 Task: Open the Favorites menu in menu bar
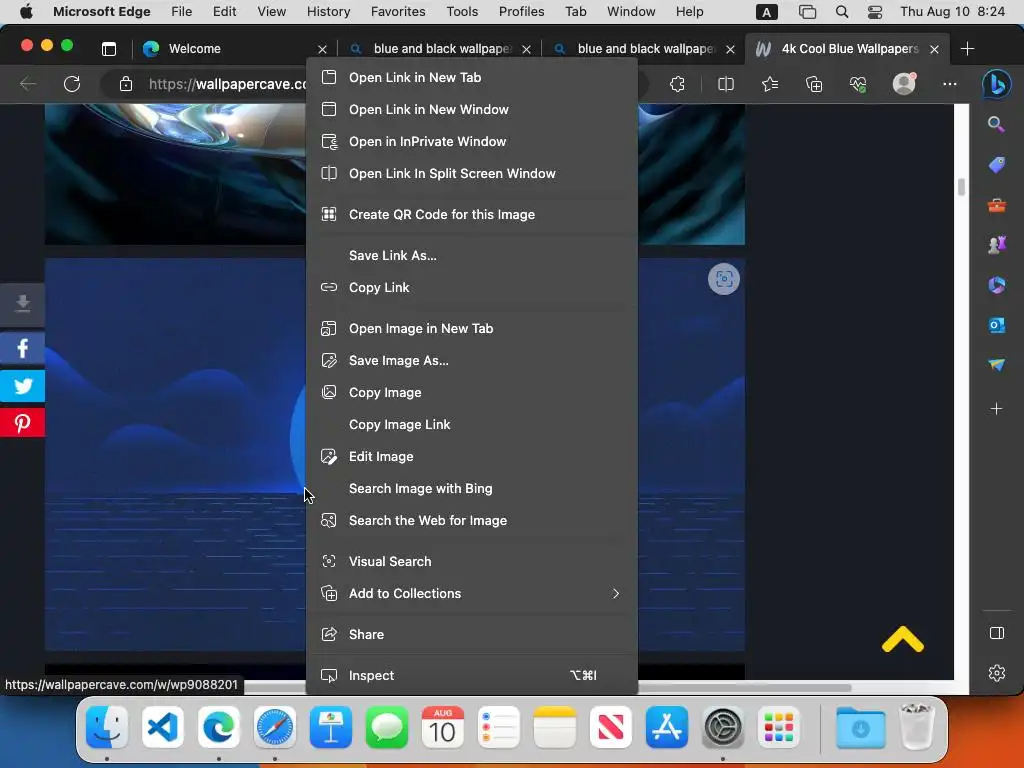pyautogui.click(x=398, y=12)
